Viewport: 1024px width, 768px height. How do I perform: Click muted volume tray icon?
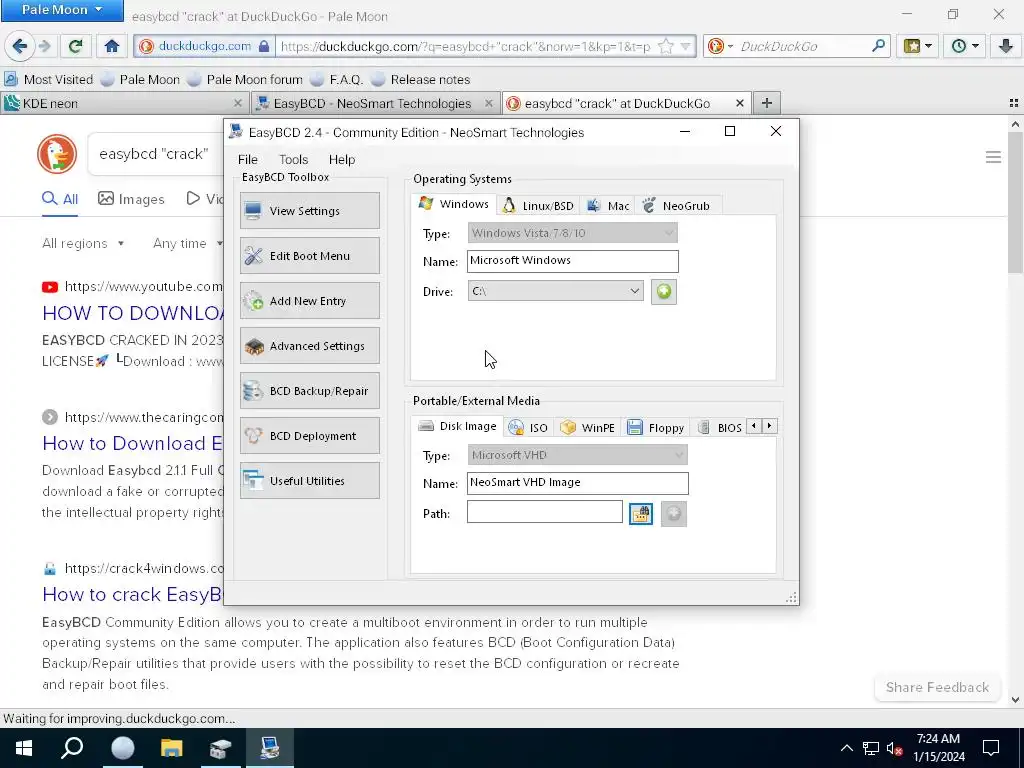pos(894,748)
